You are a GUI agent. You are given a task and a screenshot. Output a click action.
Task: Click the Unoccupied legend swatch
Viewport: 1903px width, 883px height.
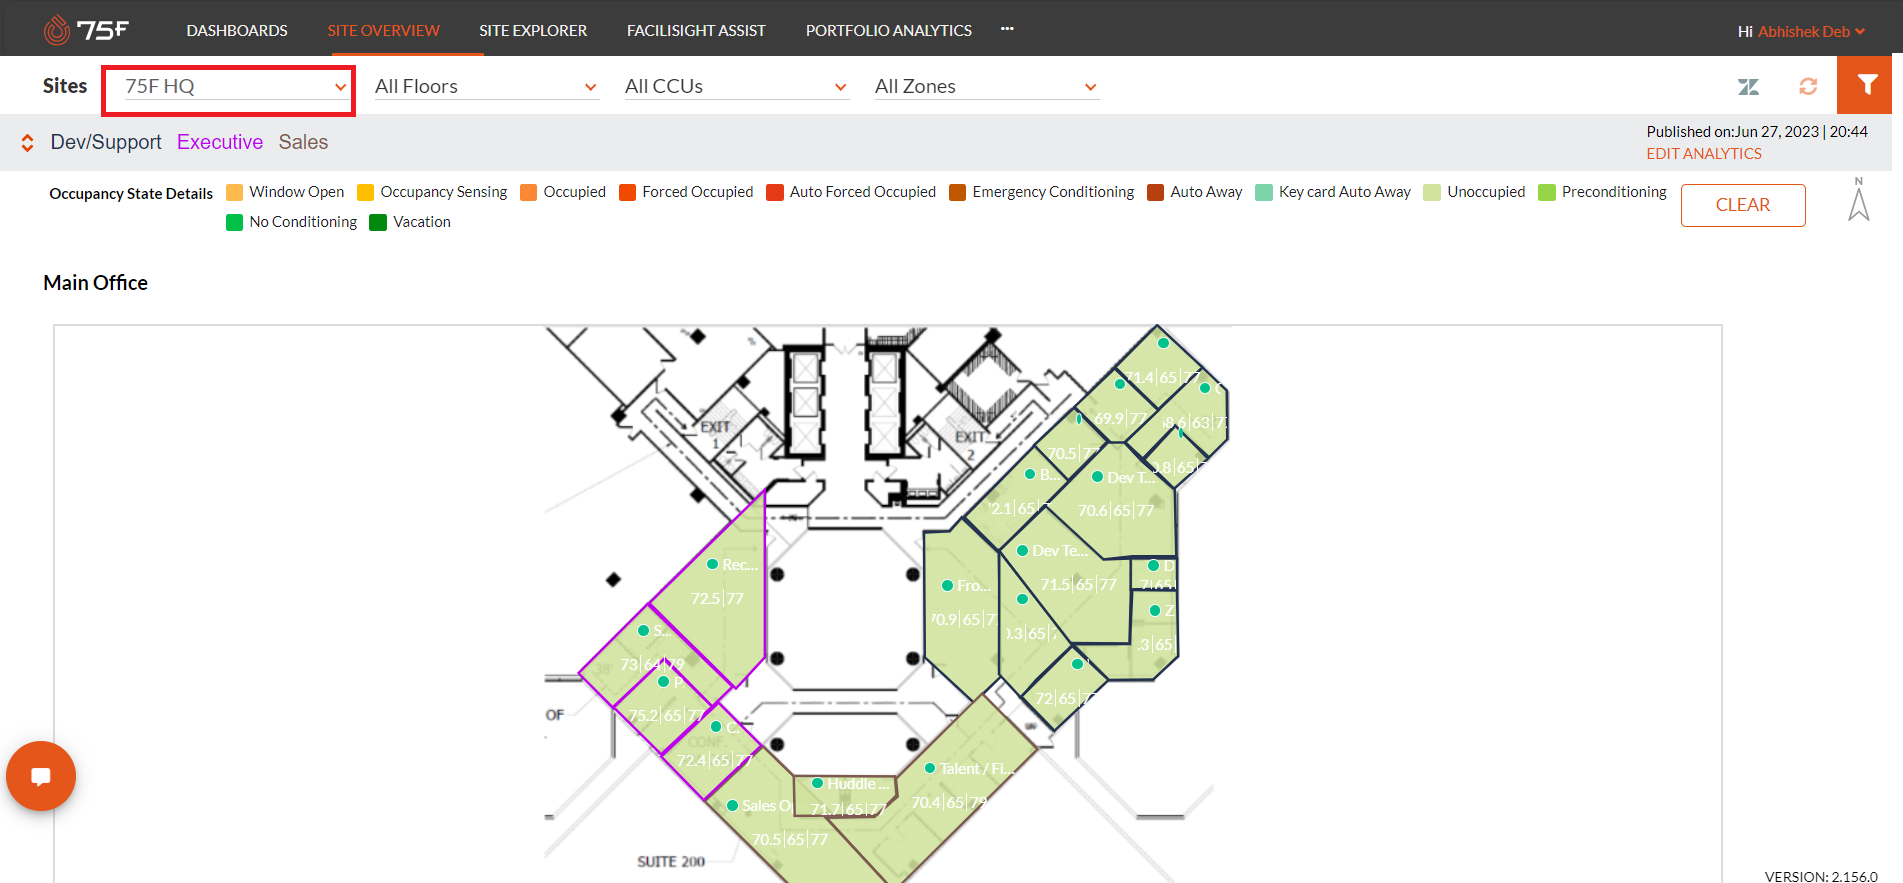(x=1433, y=193)
